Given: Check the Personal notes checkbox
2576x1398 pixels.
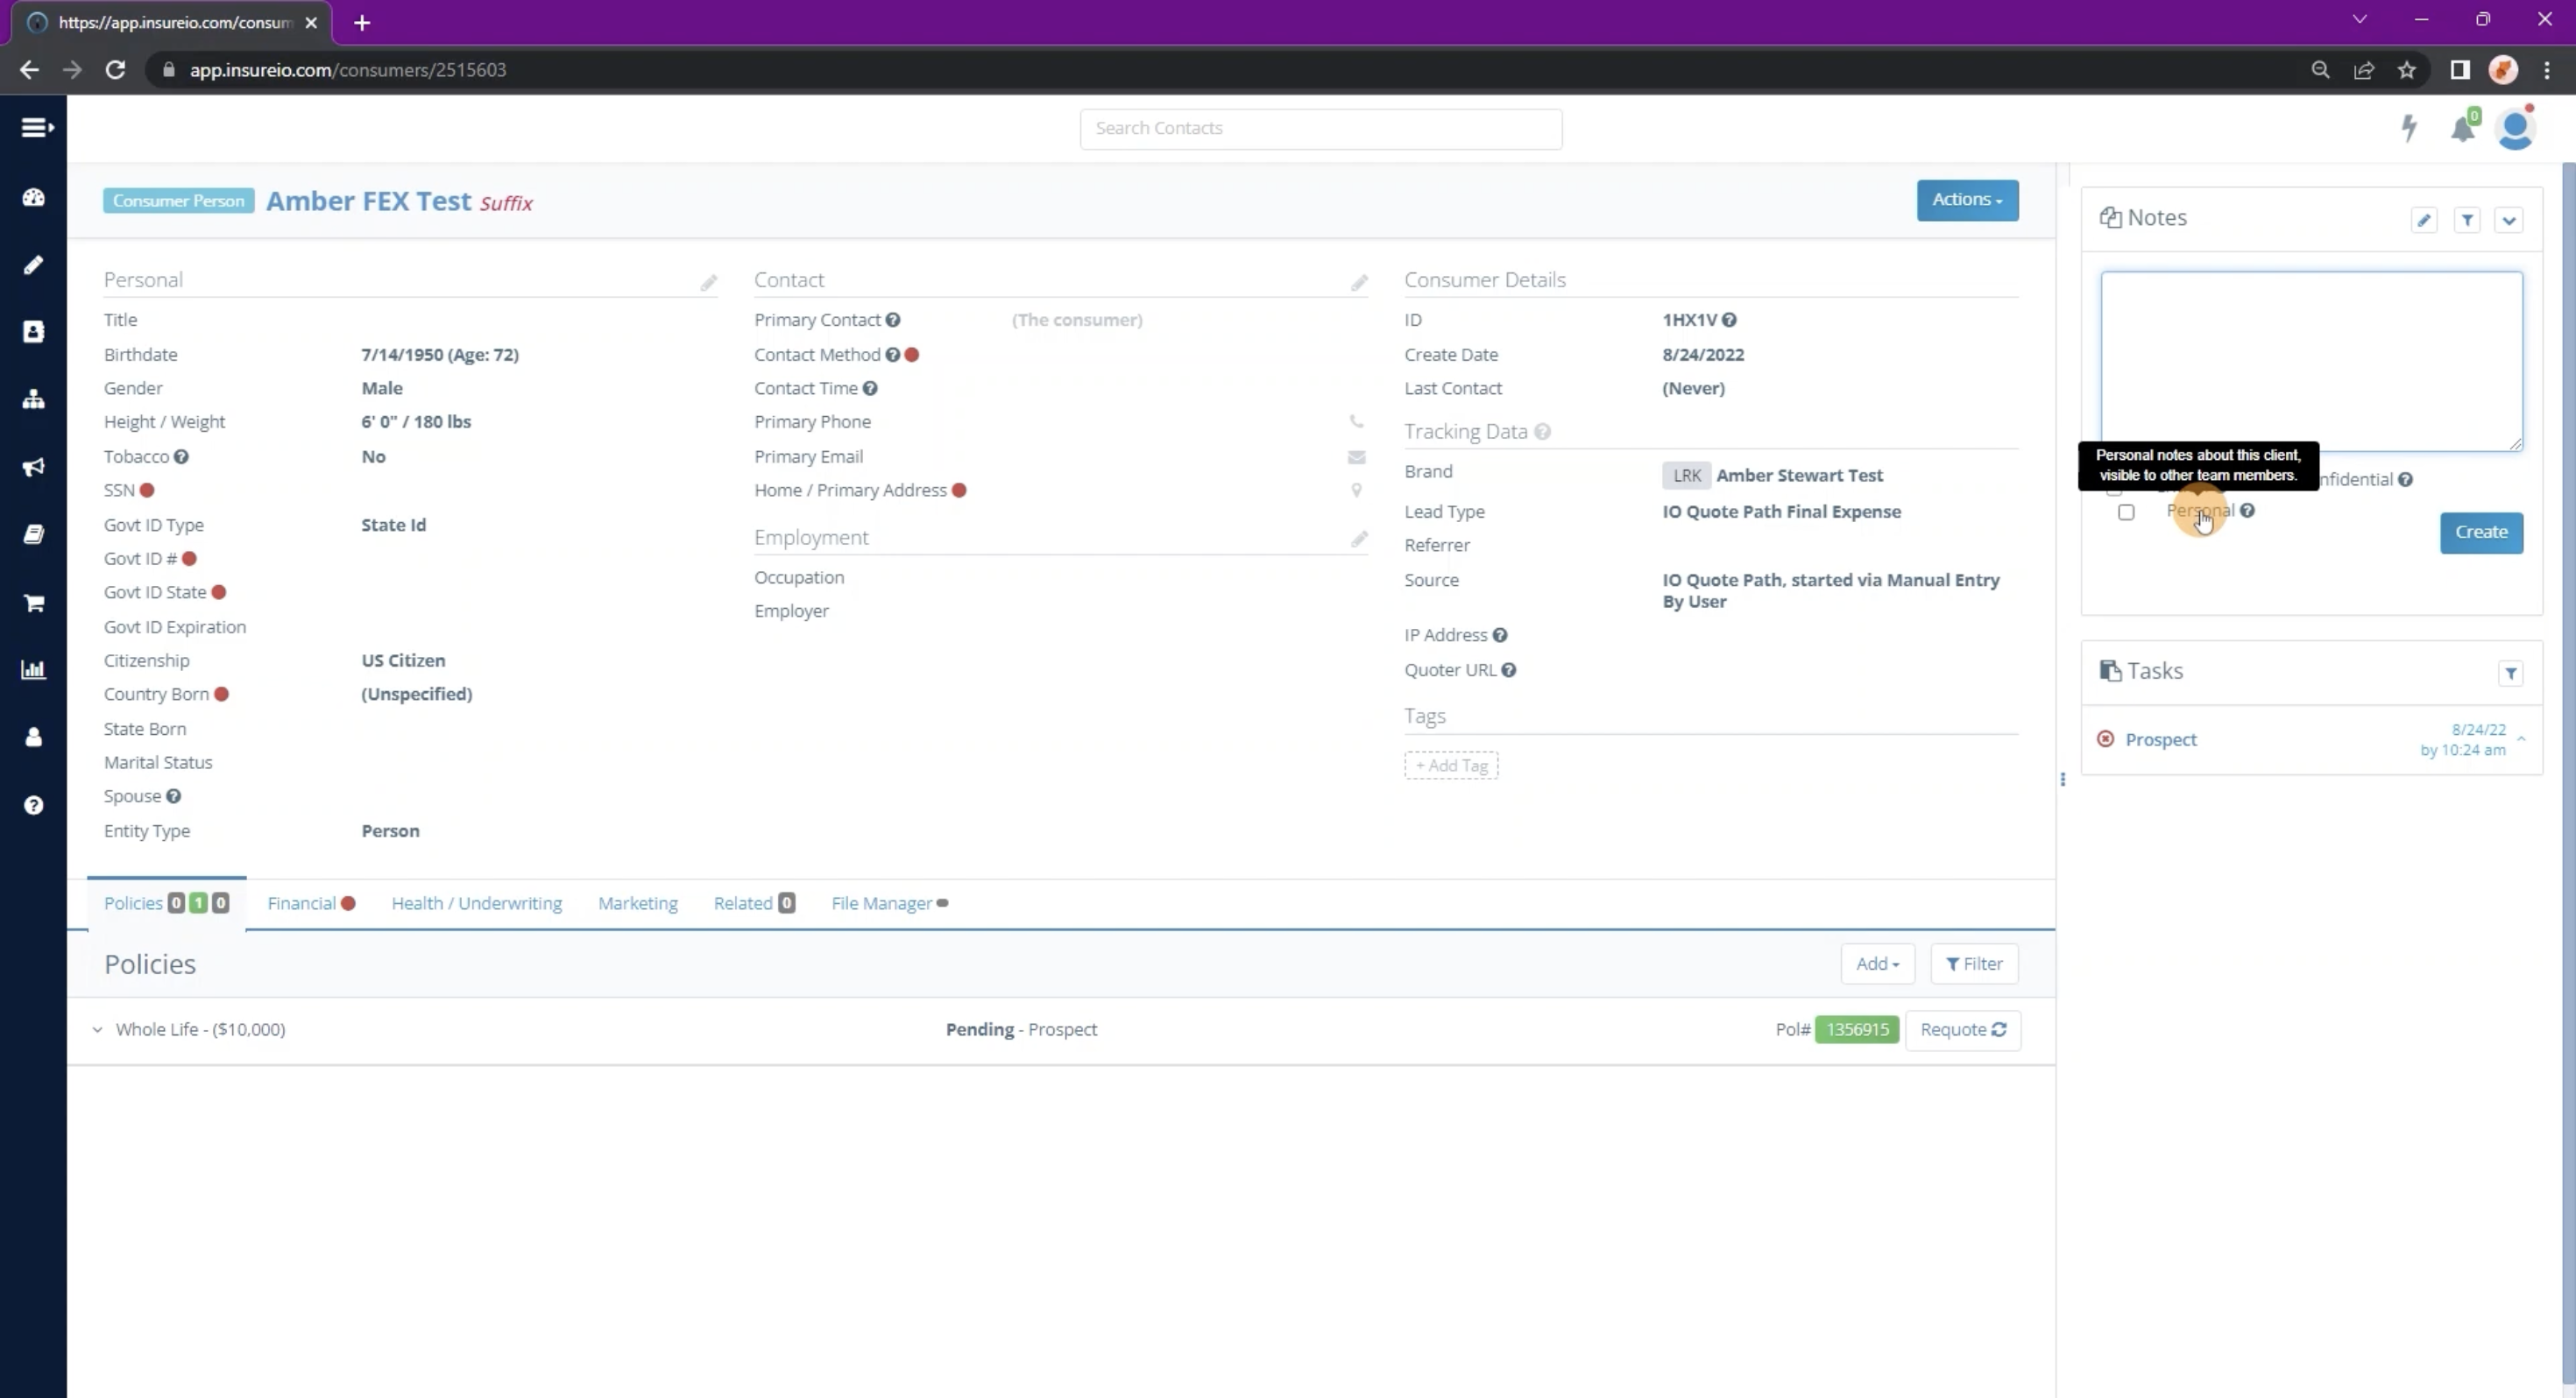Looking at the screenshot, I should (x=2126, y=513).
